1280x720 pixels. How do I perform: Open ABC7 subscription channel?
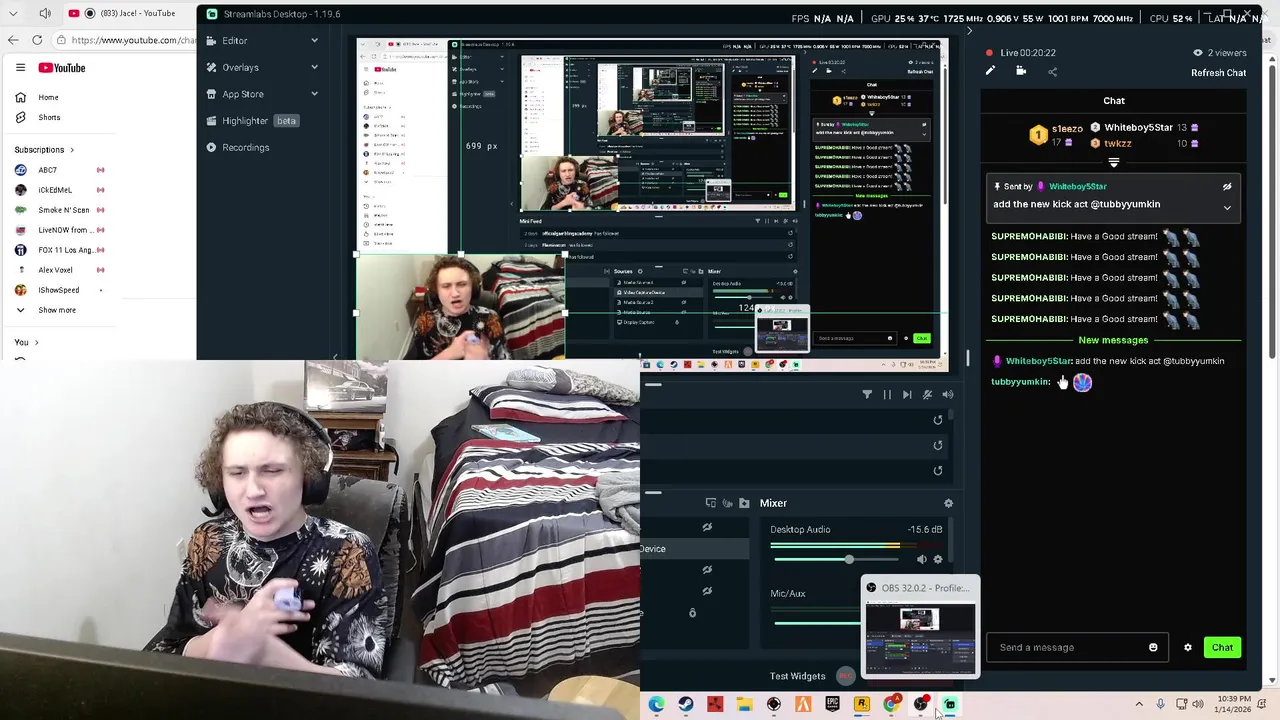[x=48, y=170]
